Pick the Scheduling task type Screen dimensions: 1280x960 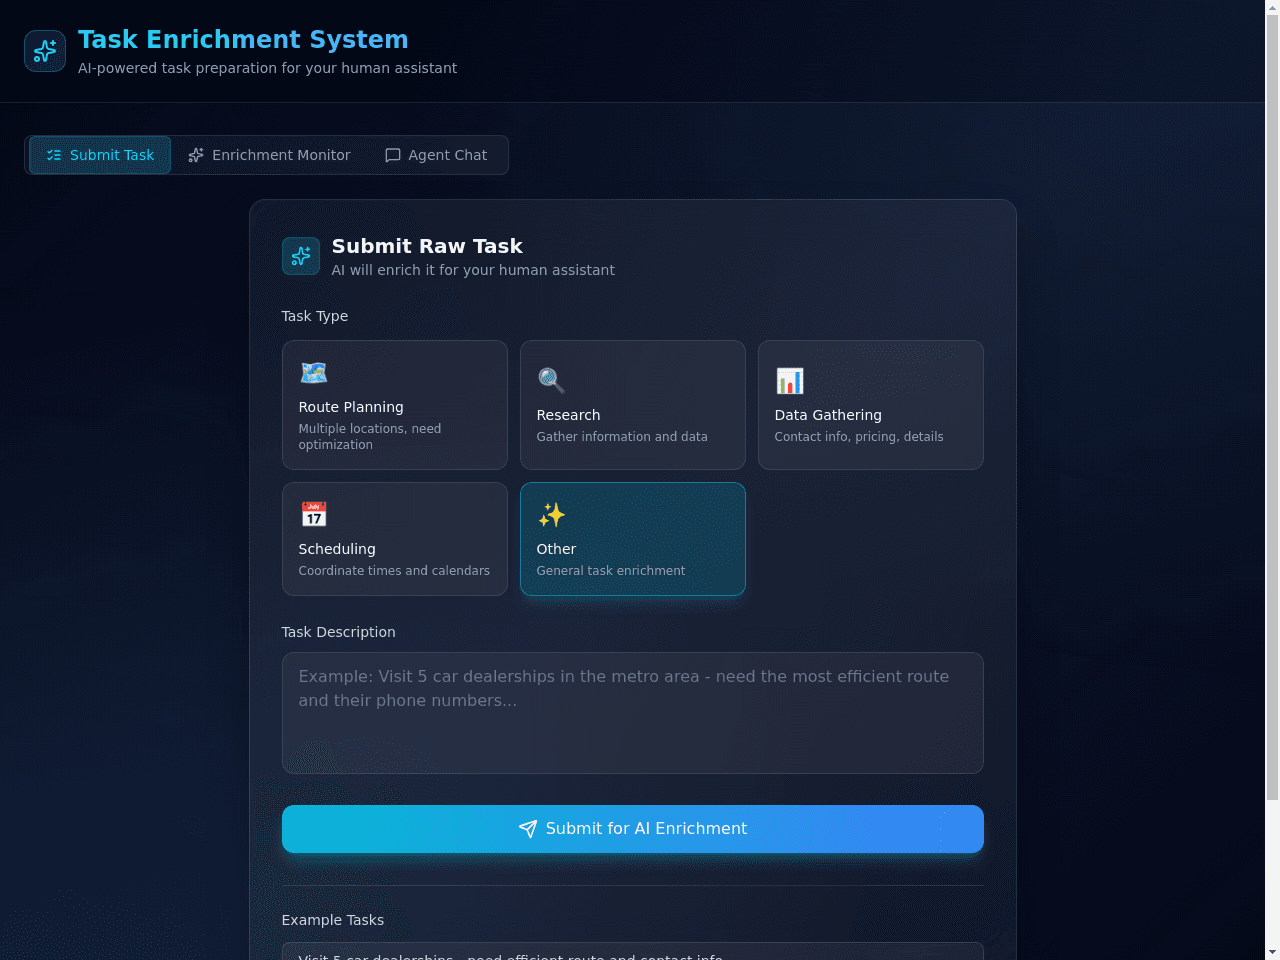(395, 539)
